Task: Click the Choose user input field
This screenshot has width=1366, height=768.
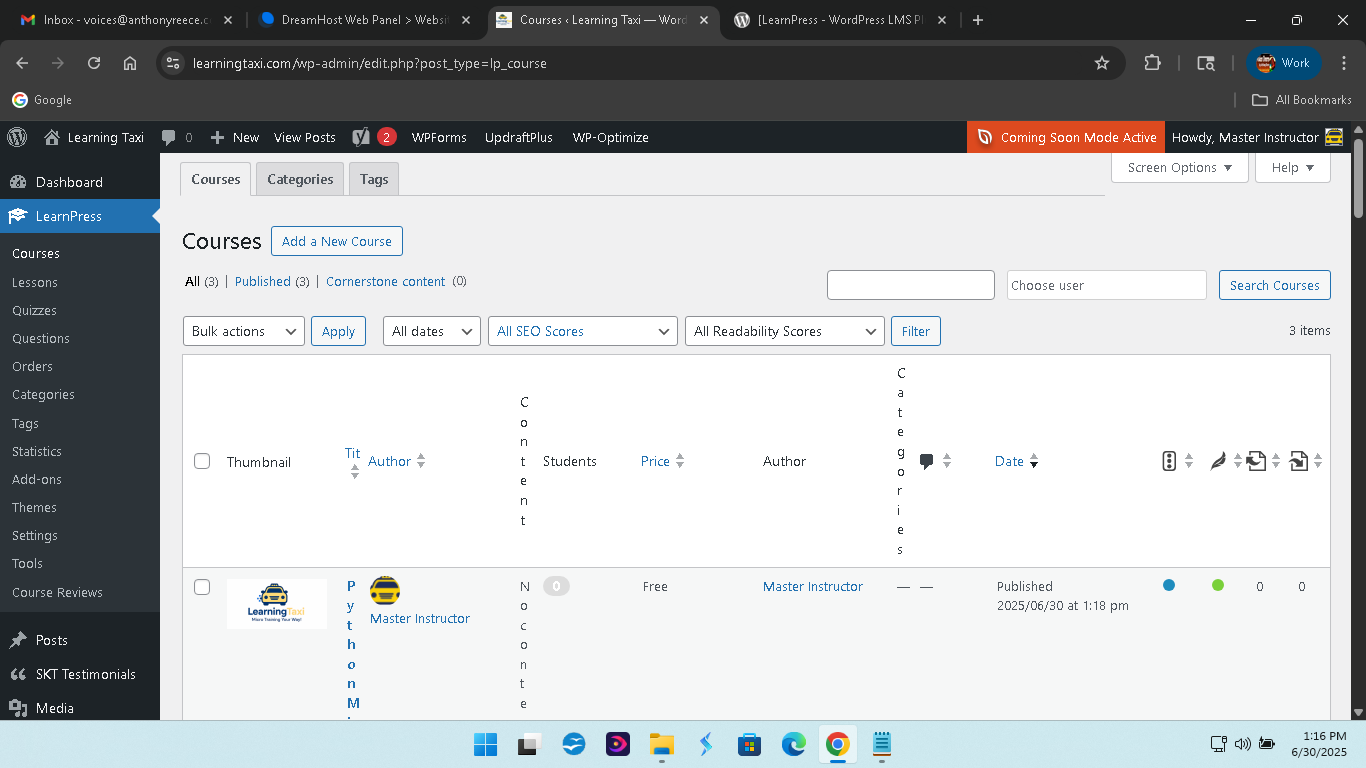Action: (x=1107, y=285)
